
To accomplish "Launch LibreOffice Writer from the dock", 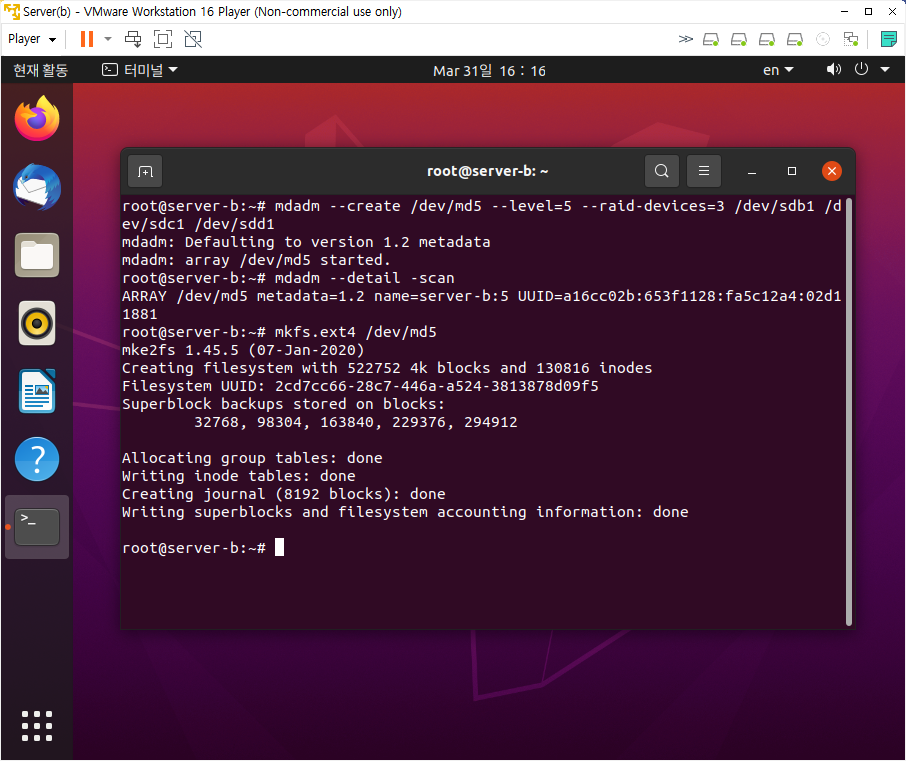I will pos(37,391).
